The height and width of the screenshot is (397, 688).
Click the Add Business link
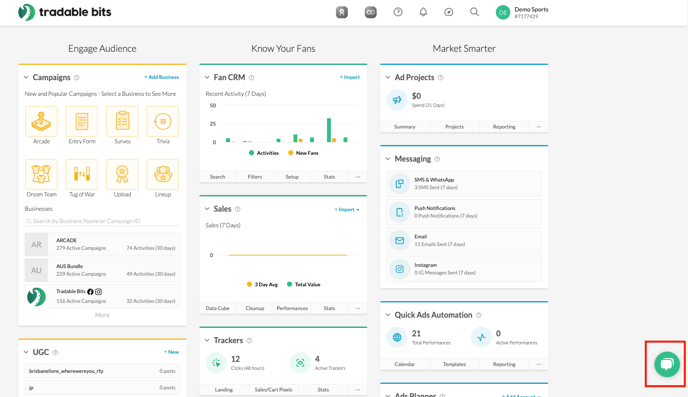coord(161,77)
